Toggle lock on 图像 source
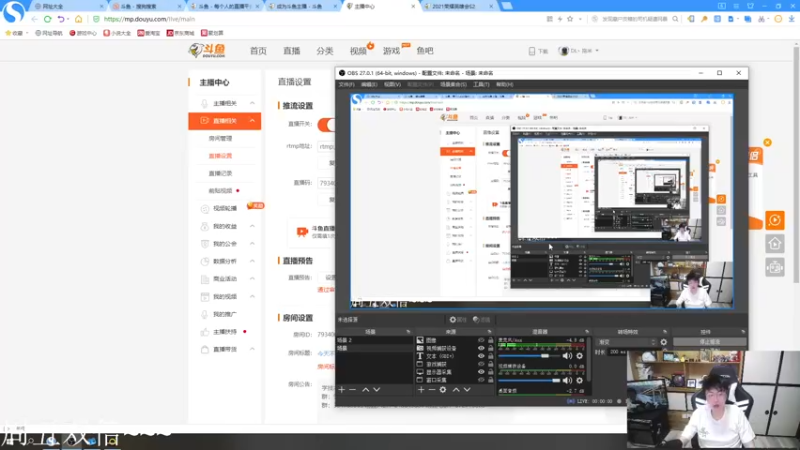The image size is (800, 450). coord(490,340)
